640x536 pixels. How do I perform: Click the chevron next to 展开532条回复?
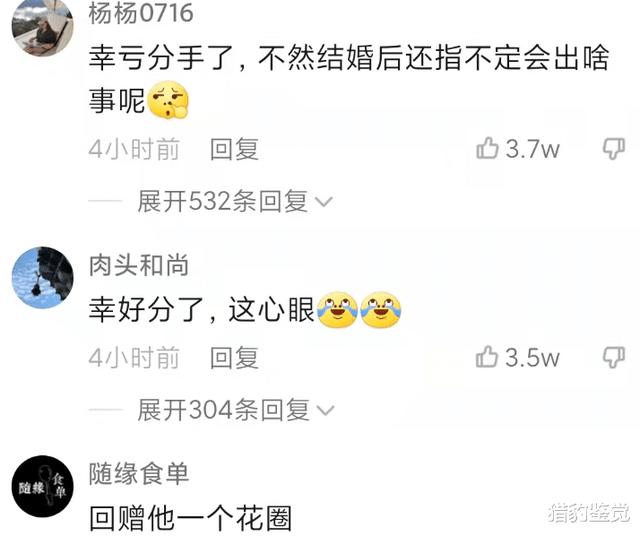[324, 202]
